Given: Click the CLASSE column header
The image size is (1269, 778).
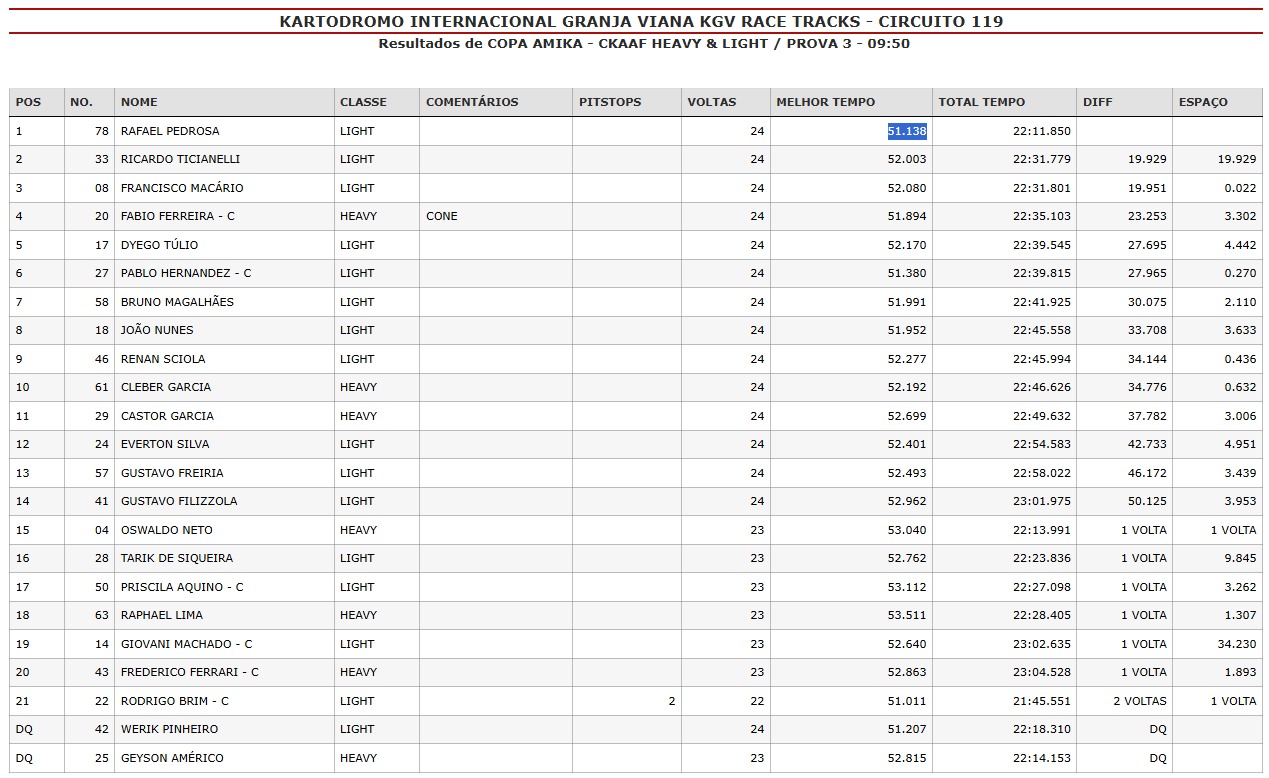Looking at the screenshot, I should coord(377,102).
